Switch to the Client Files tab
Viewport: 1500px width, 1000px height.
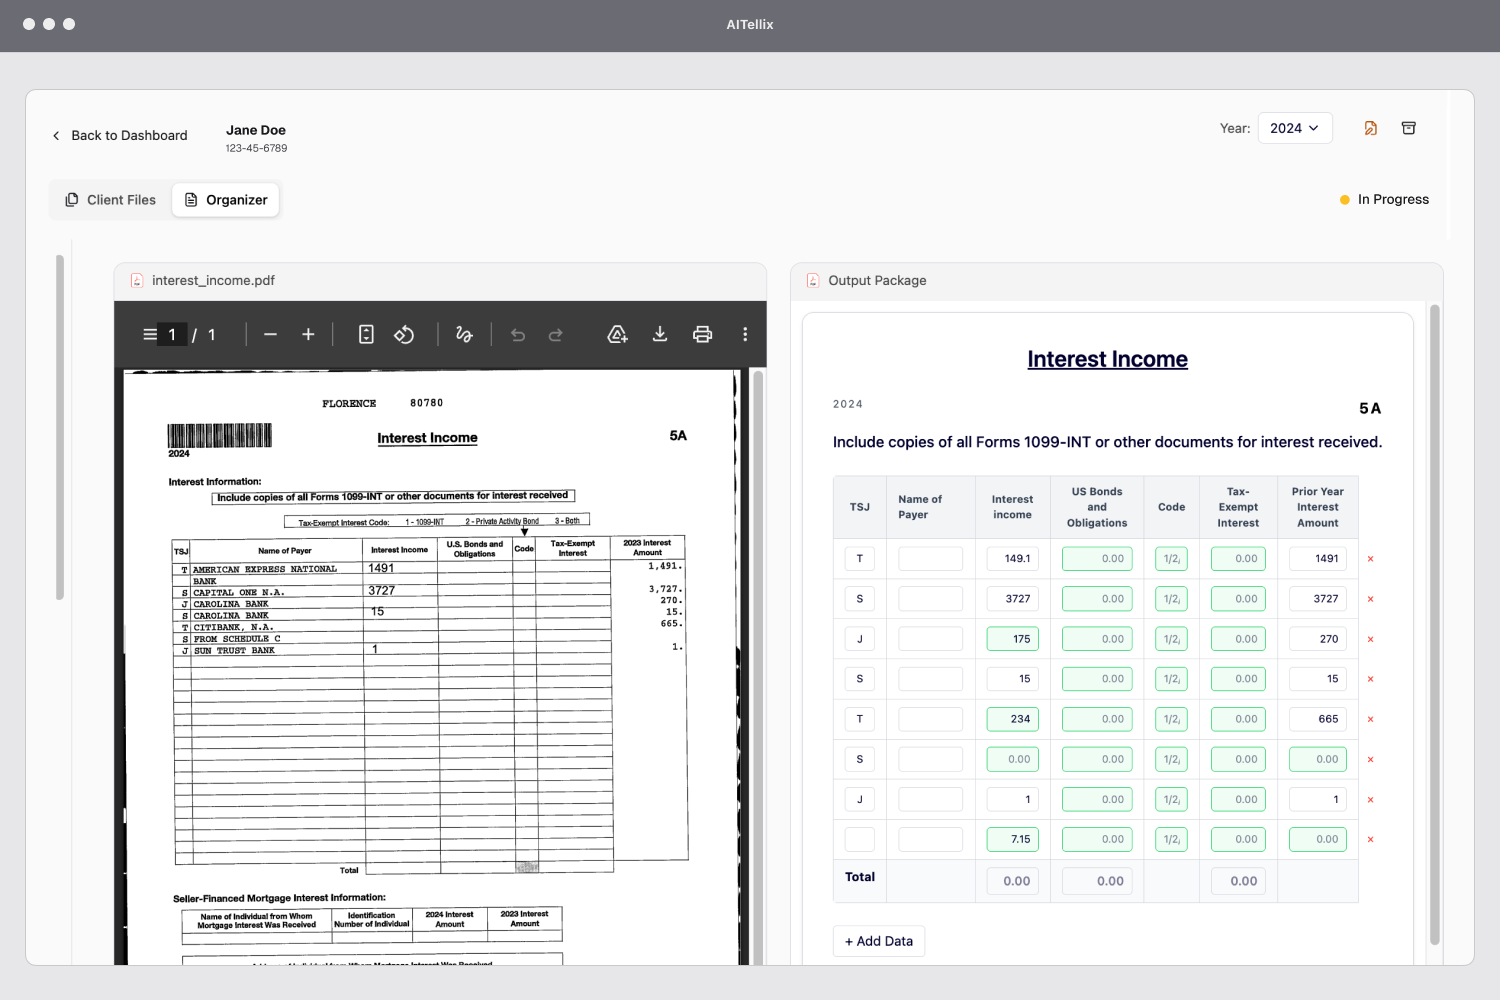(x=110, y=199)
